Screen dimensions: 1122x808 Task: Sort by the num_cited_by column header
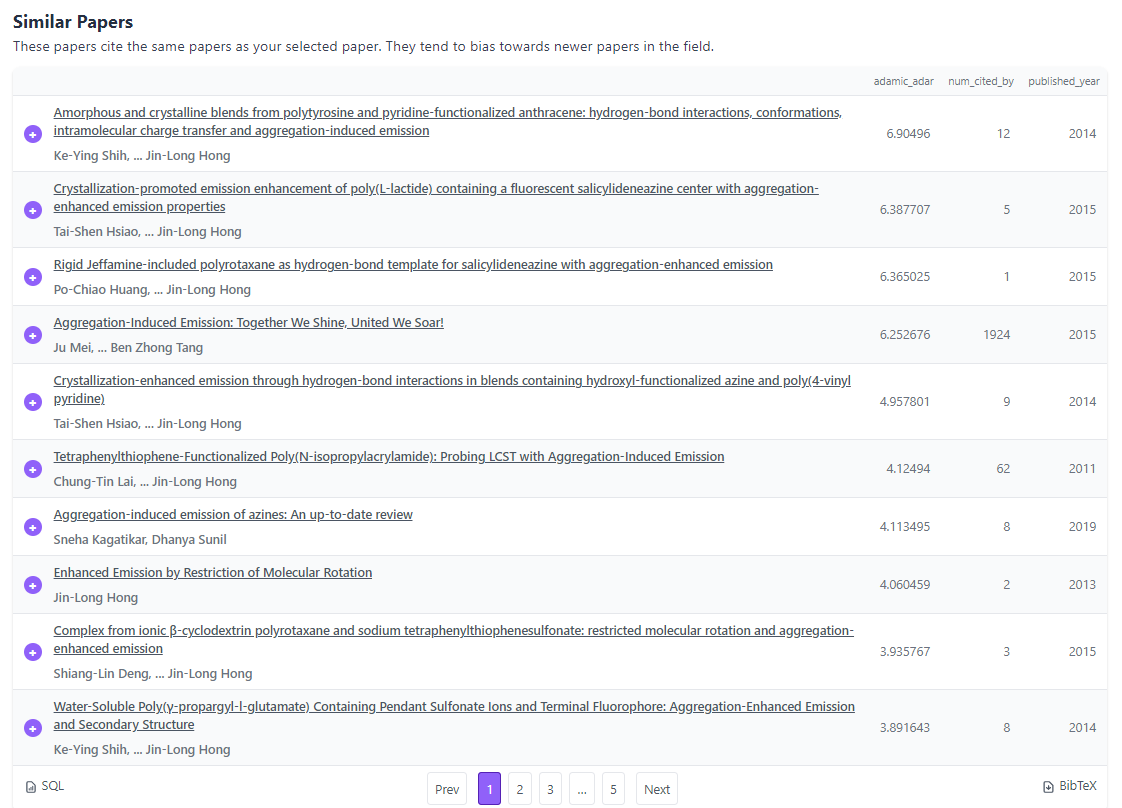coord(981,81)
